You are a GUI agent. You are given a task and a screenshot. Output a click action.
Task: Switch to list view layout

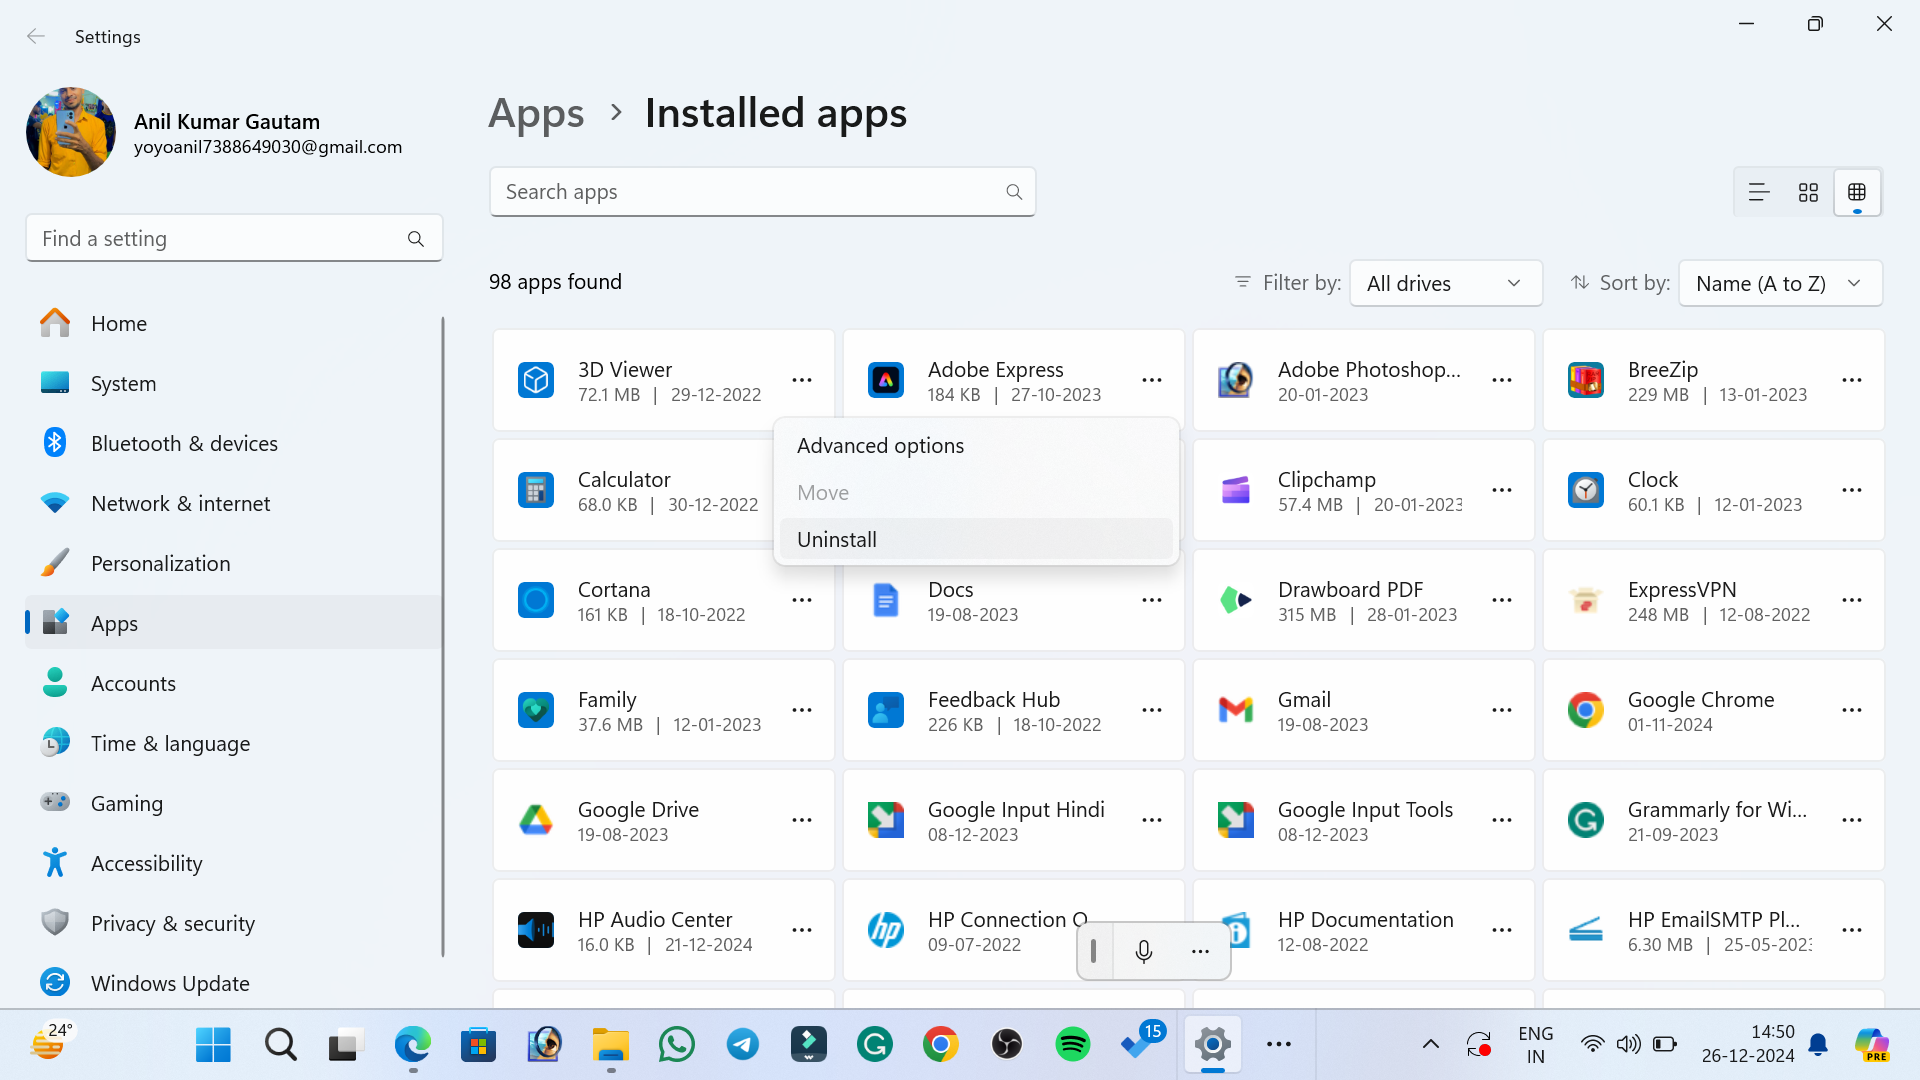click(1759, 192)
